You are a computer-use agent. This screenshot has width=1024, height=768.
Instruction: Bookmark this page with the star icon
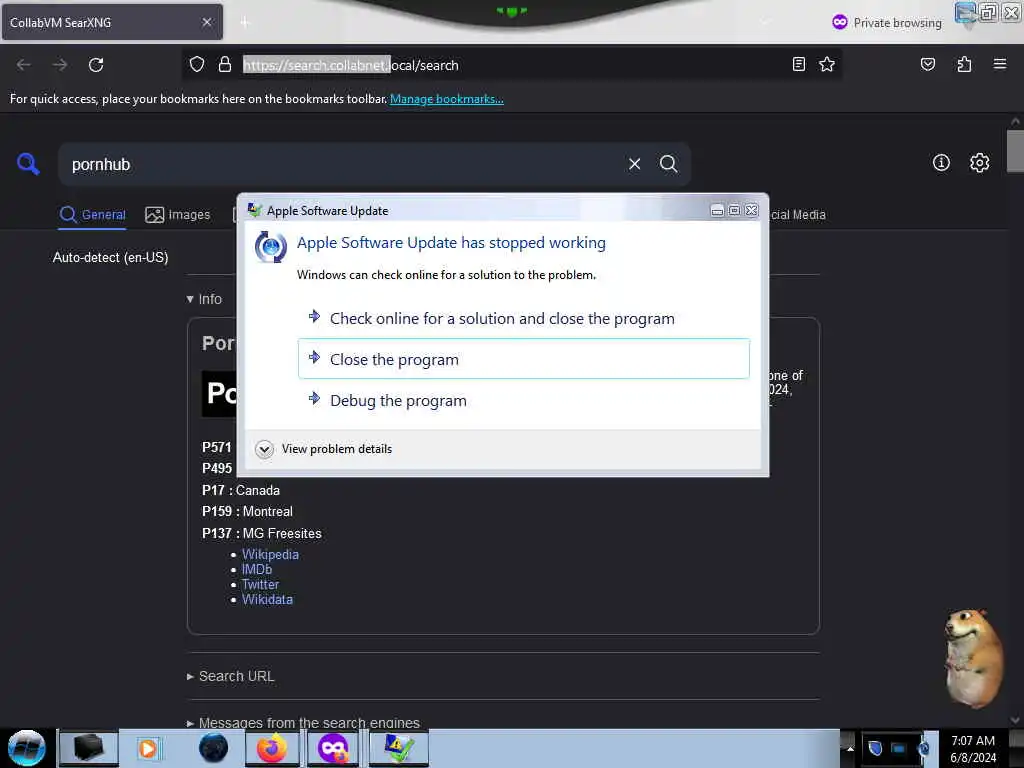tap(827, 64)
